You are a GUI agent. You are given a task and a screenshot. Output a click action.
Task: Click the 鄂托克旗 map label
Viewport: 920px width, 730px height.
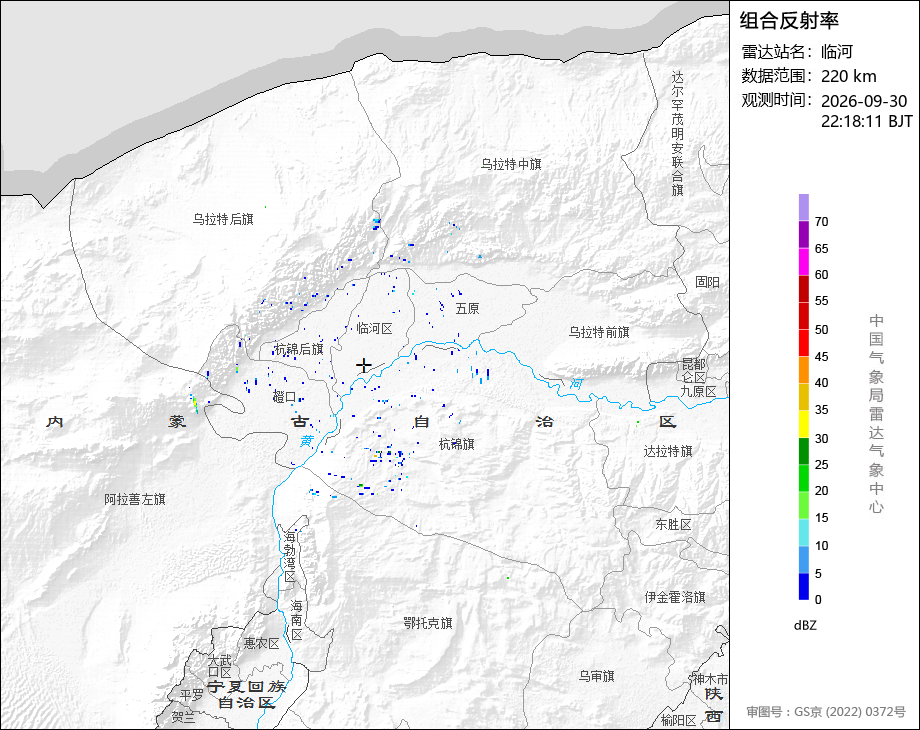pyautogui.click(x=428, y=623)
